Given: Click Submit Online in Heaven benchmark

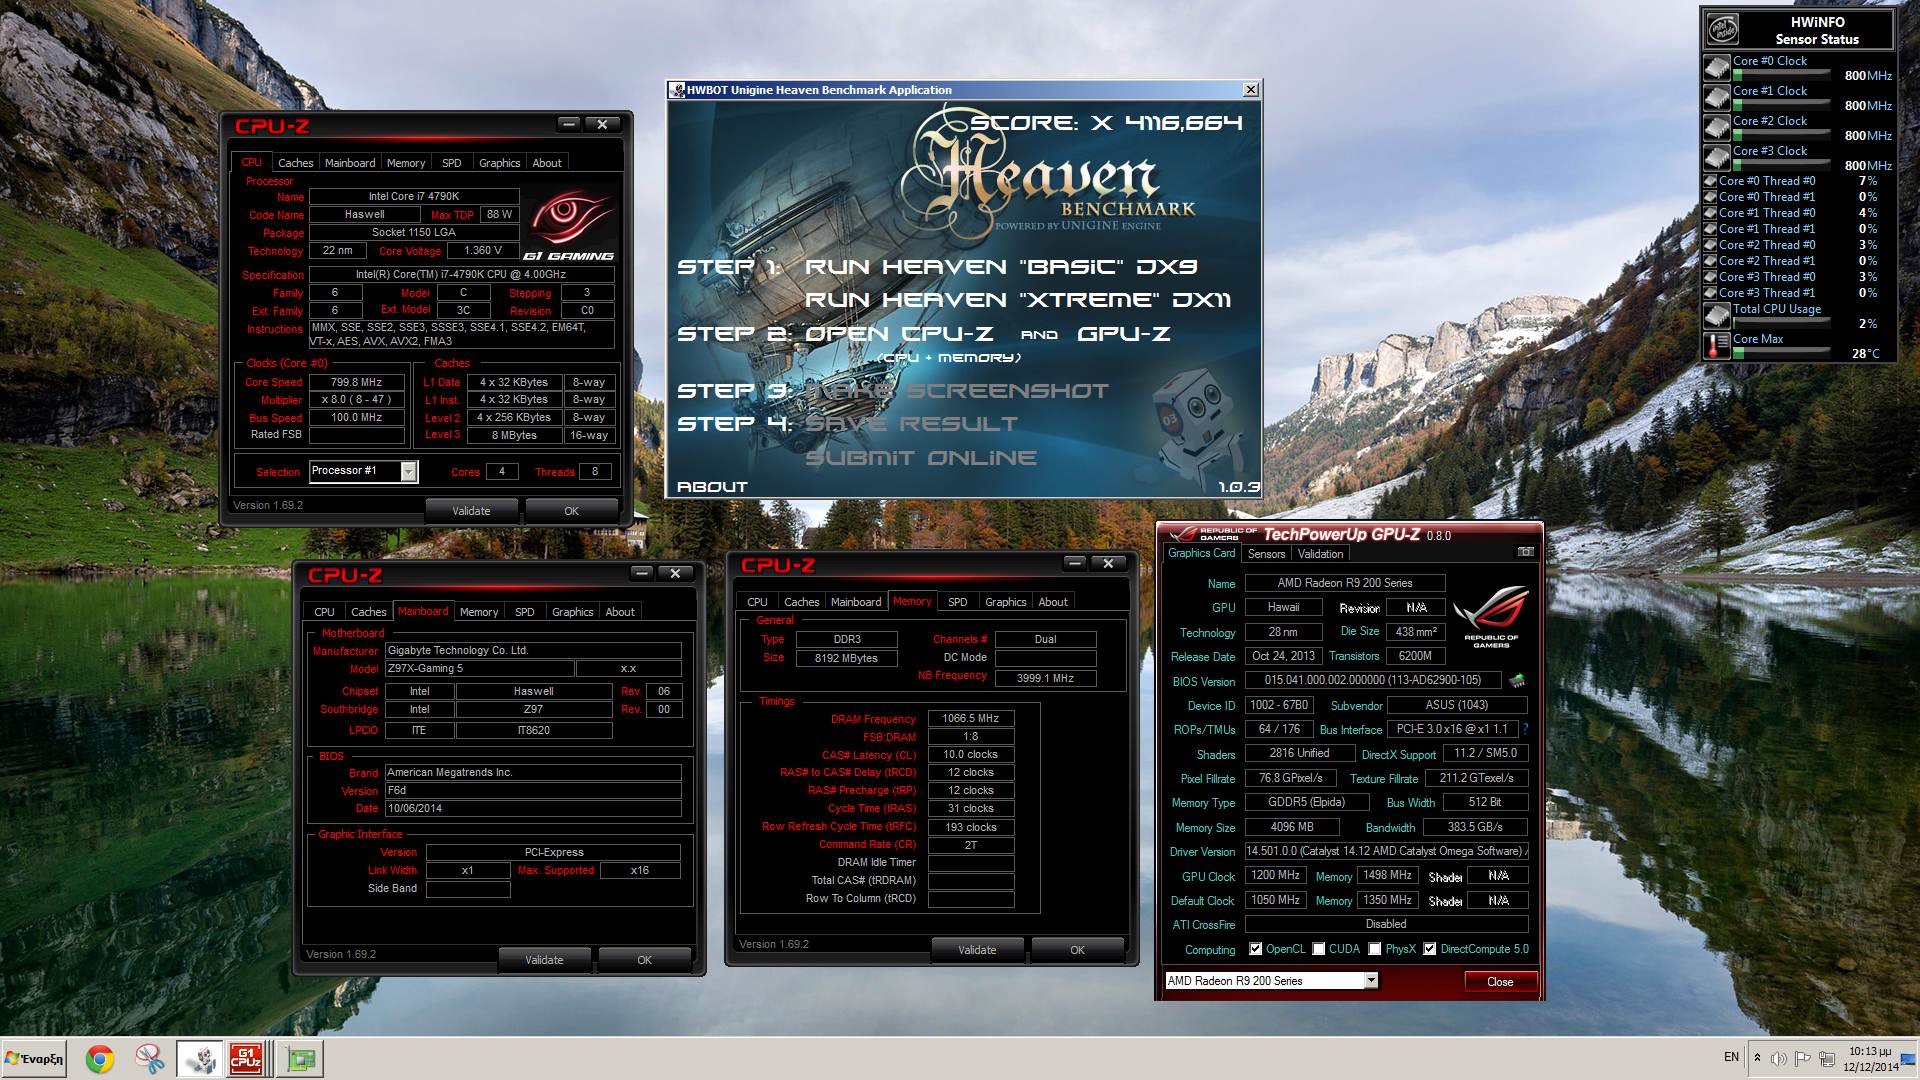Looking at the screenshot, I should click(921, 458).
